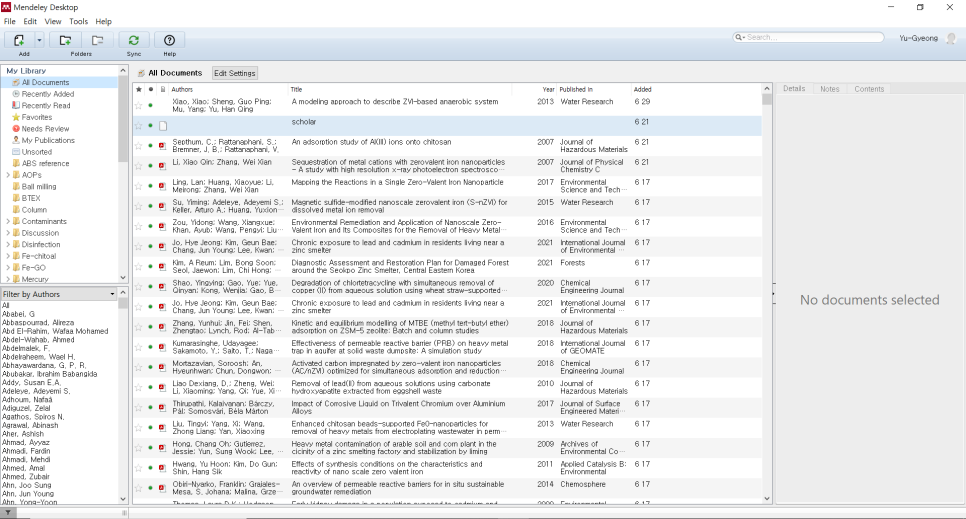Open PDF icon for chitosan adsorption study

click(163, 145)
